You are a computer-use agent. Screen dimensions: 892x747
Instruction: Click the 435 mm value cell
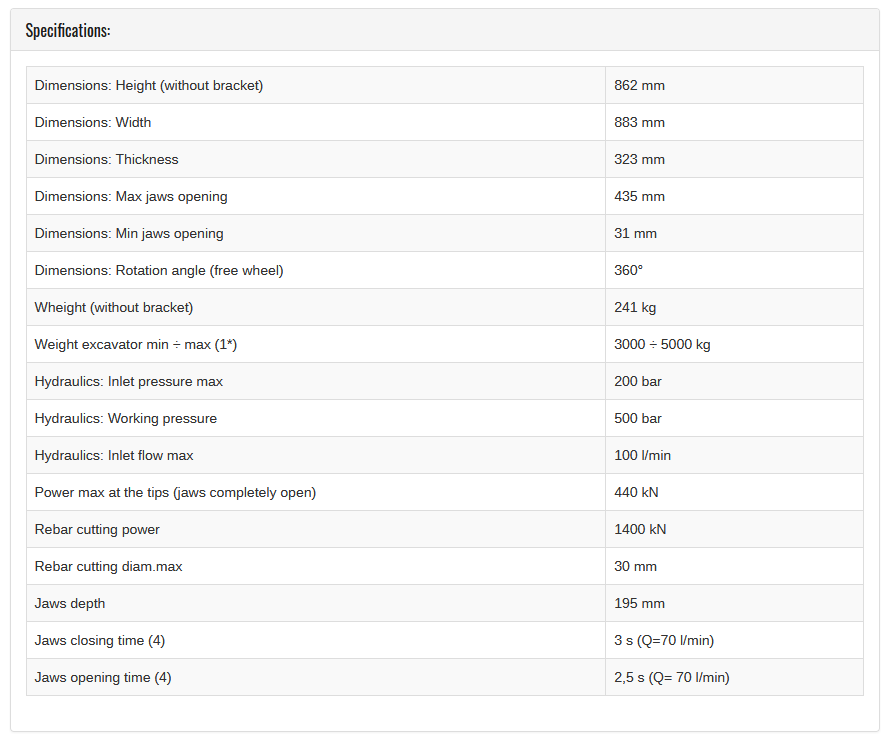[734, 196]
